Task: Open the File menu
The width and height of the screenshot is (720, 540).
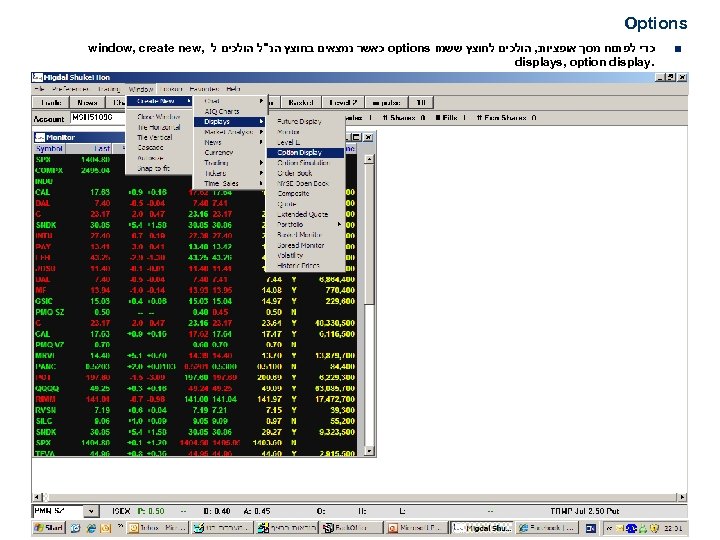Action: pyautogui.click(x=39, y=89)
